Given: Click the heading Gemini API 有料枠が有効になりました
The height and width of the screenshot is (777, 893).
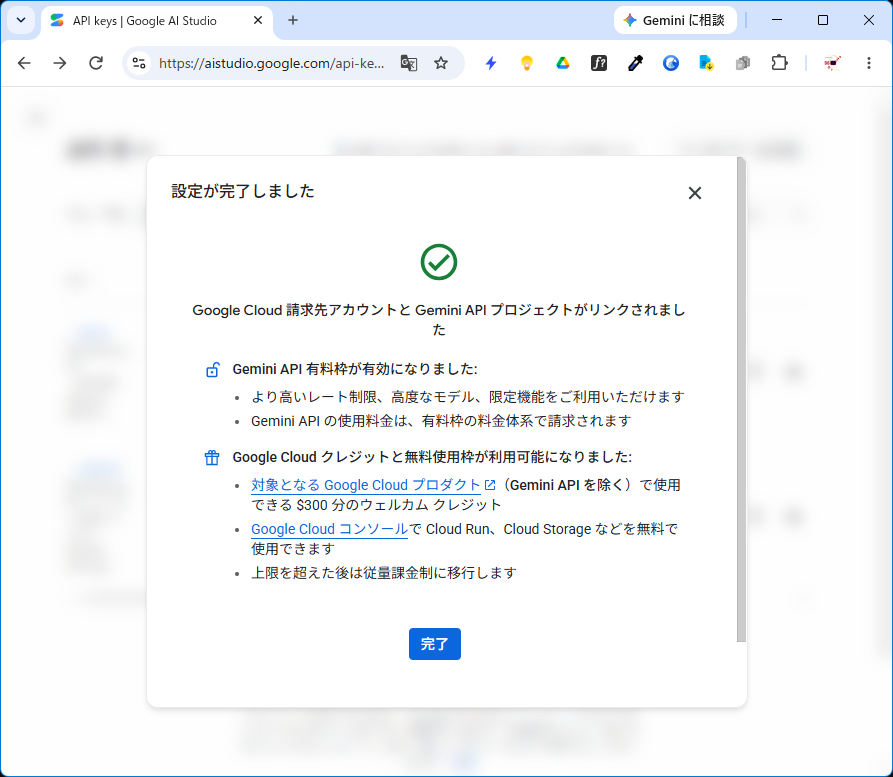Looking at the screenshot, I should tap(355, 369).
